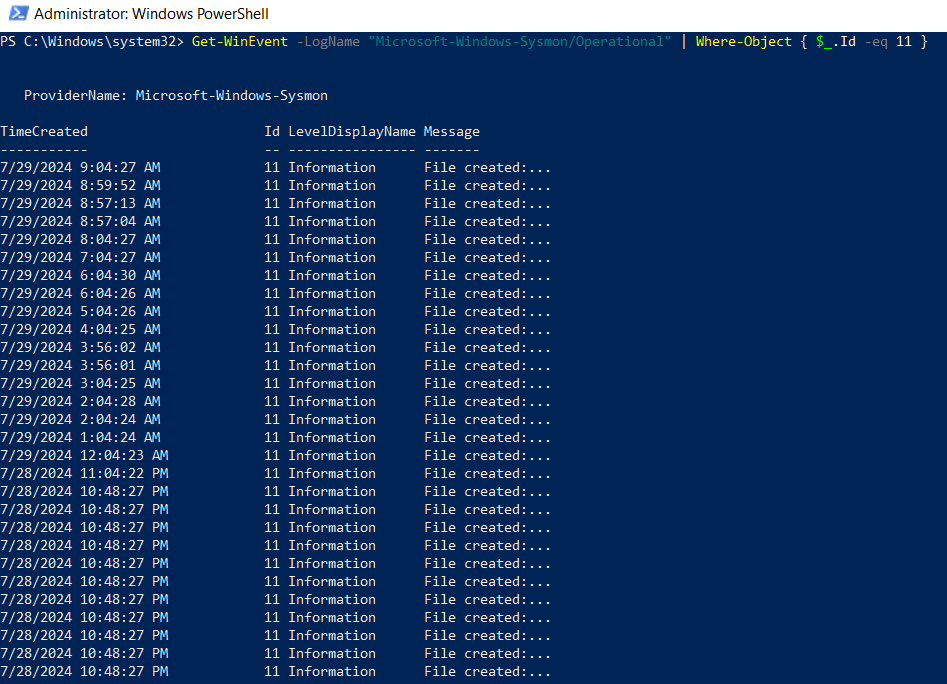
Task: Click the '7/29/2024 8:59:52 AM' timestamp
Action: (x=80, y=185)
